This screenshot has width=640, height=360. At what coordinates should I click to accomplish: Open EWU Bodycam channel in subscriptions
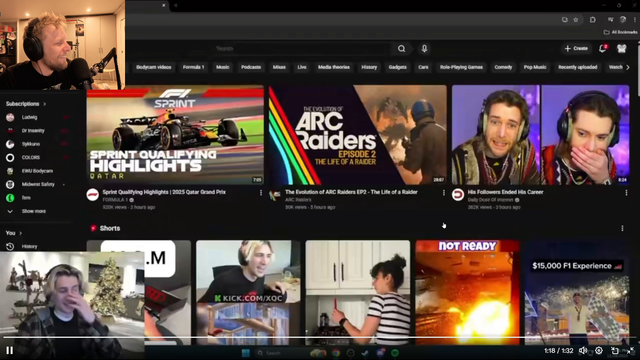(37, 171)
